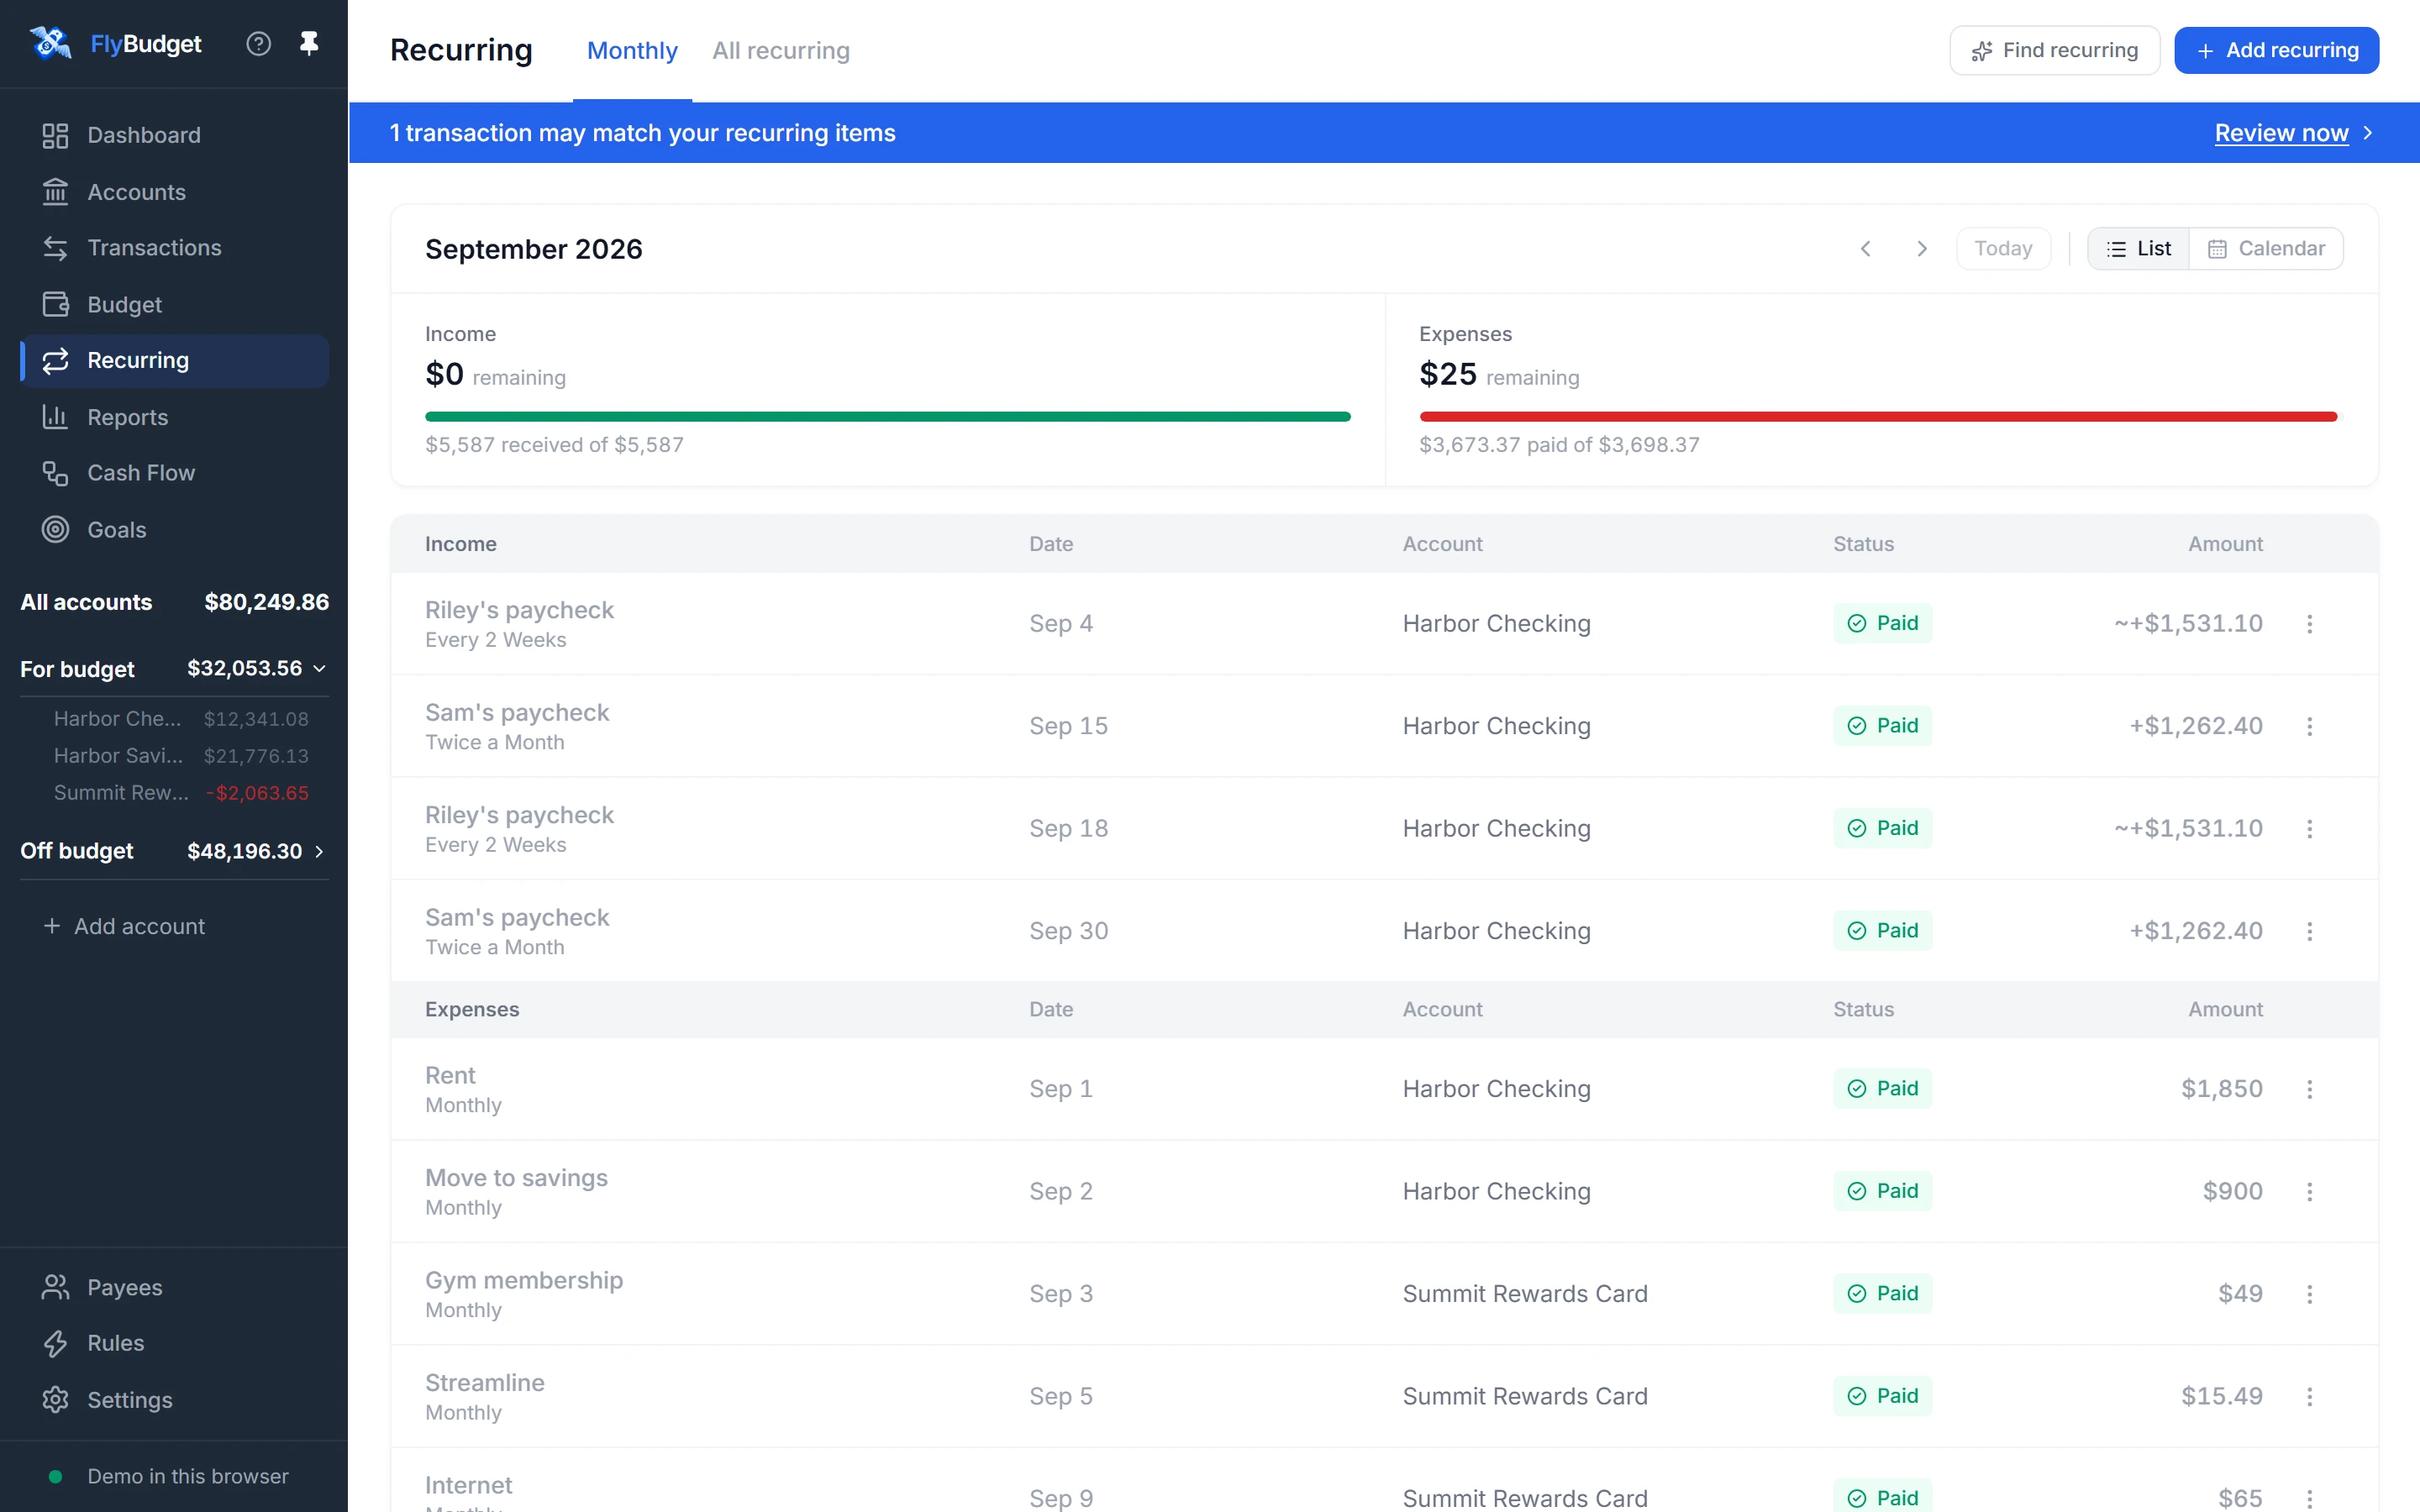Go to the next month arrow
2420x1512 pixels.
pyautogui.click(x=1921, y=249)
